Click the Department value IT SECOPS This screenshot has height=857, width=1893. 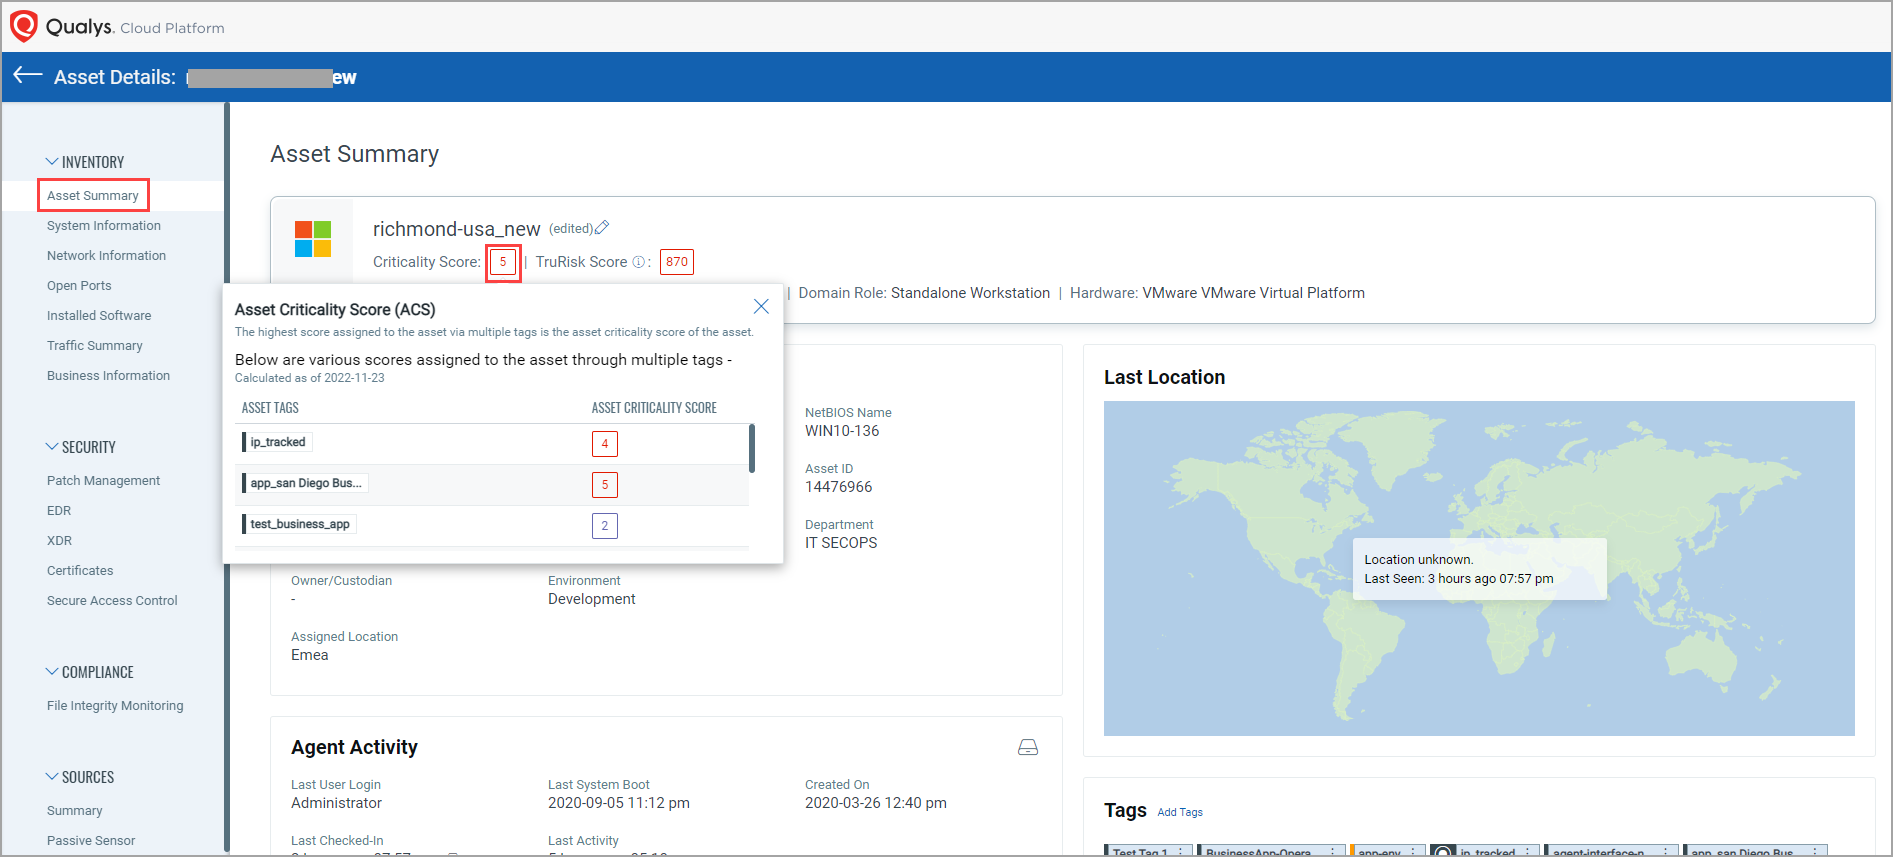[x=841, y=543]
